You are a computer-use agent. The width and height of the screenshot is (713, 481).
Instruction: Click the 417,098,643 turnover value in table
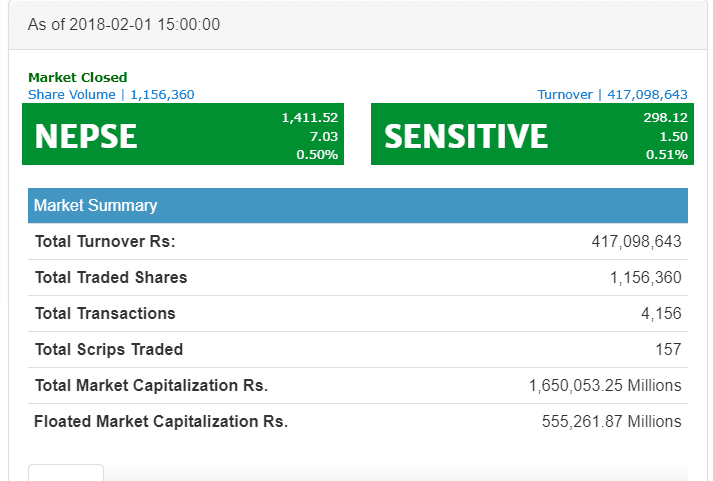(636, 241)
